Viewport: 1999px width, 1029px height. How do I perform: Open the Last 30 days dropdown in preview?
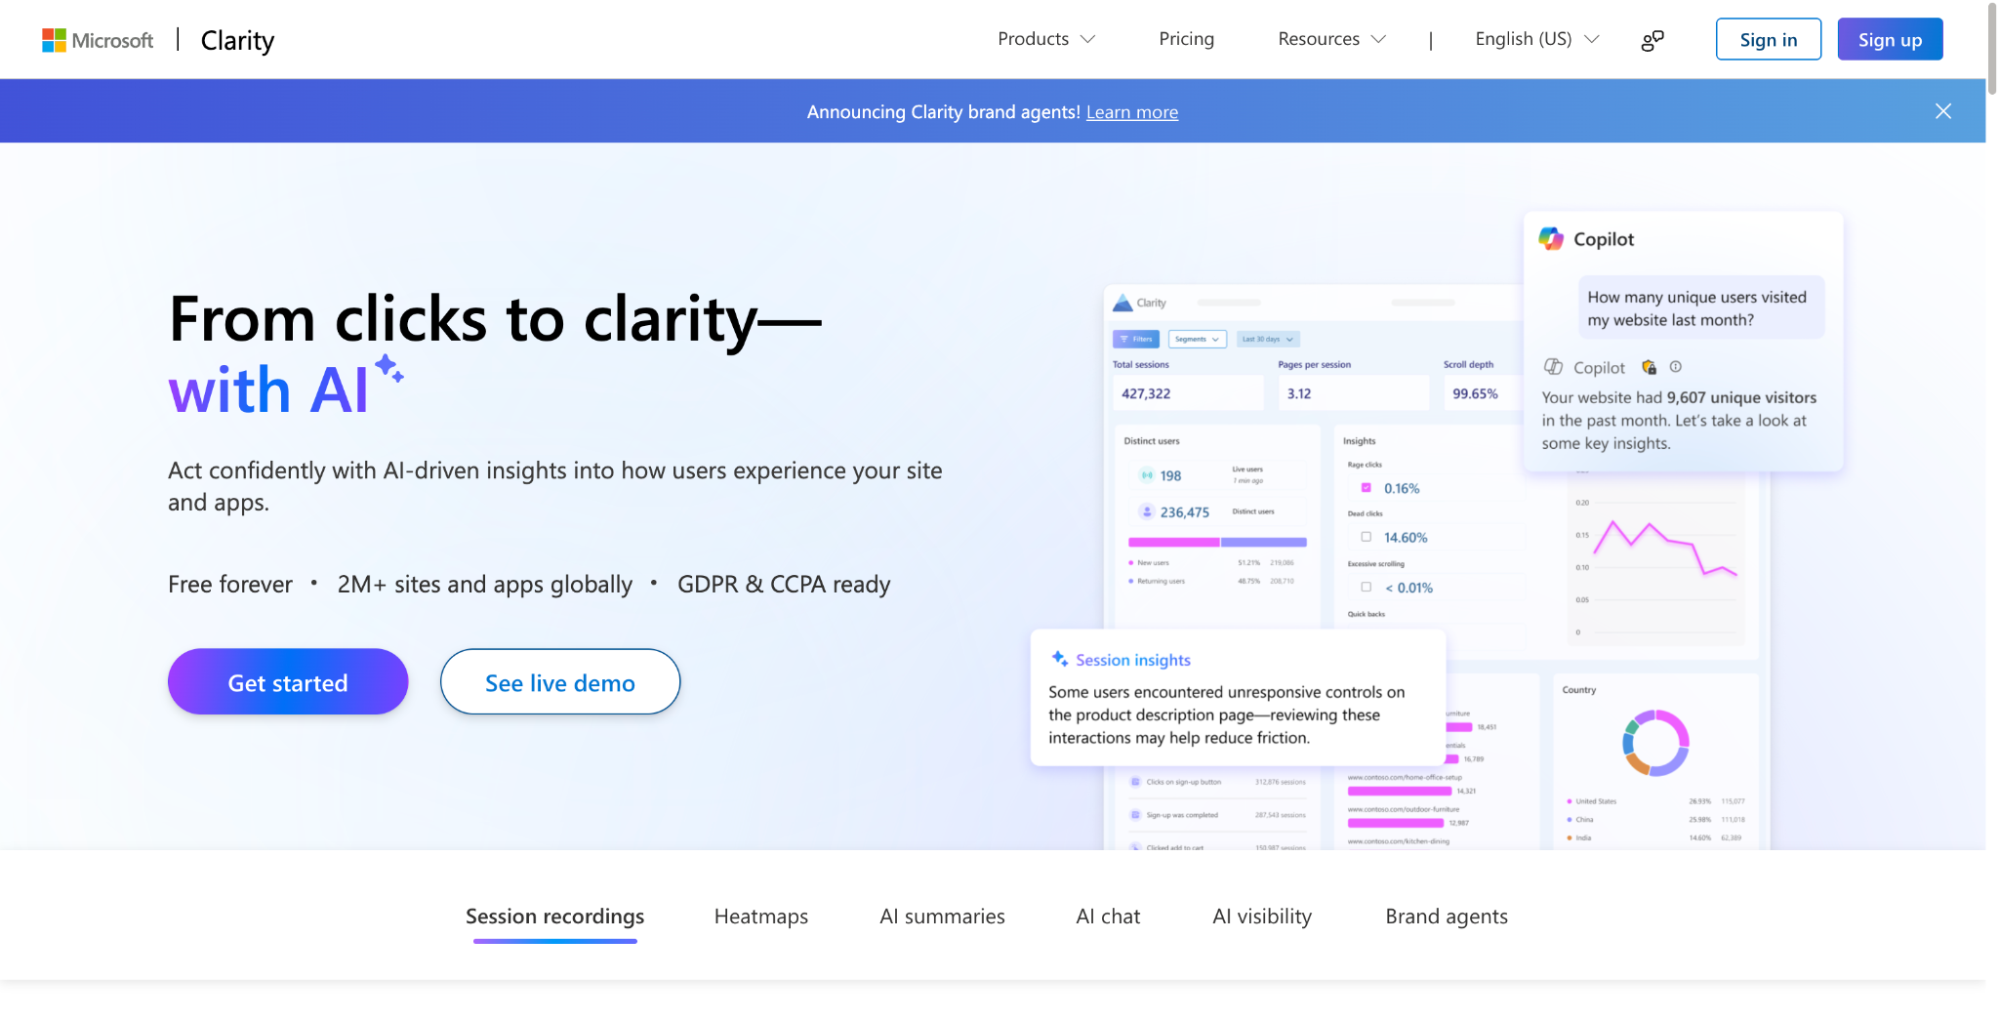[x=1268, y=339]
